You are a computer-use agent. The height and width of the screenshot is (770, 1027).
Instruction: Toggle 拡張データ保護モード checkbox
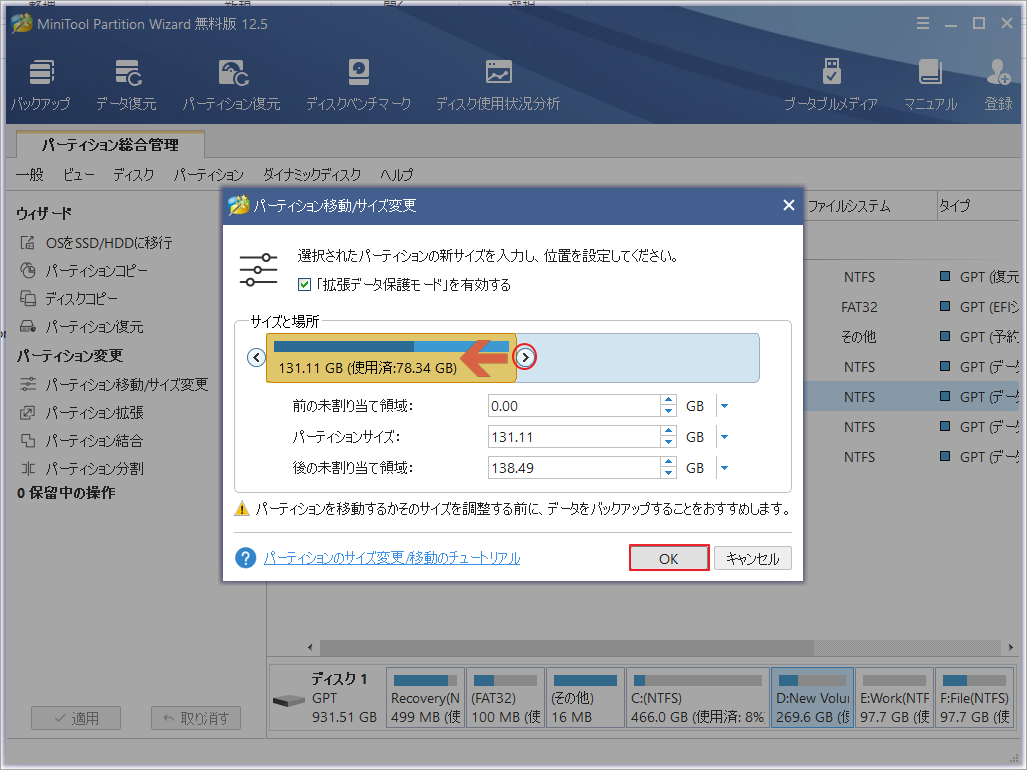tap(304, 285)
